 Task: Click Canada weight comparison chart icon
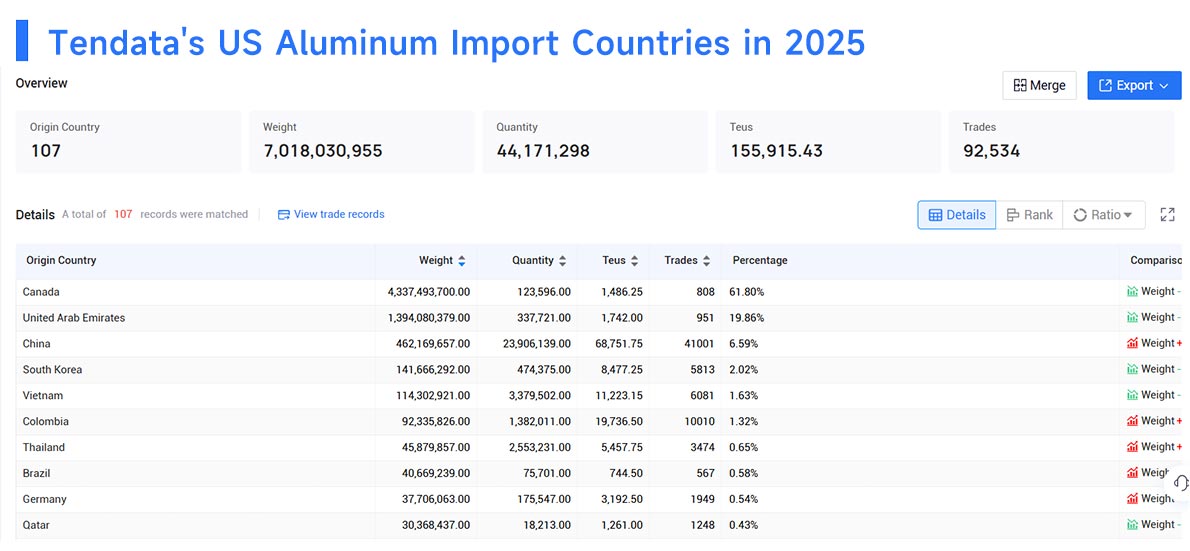pyautogui.click(x=1132, y=291)
